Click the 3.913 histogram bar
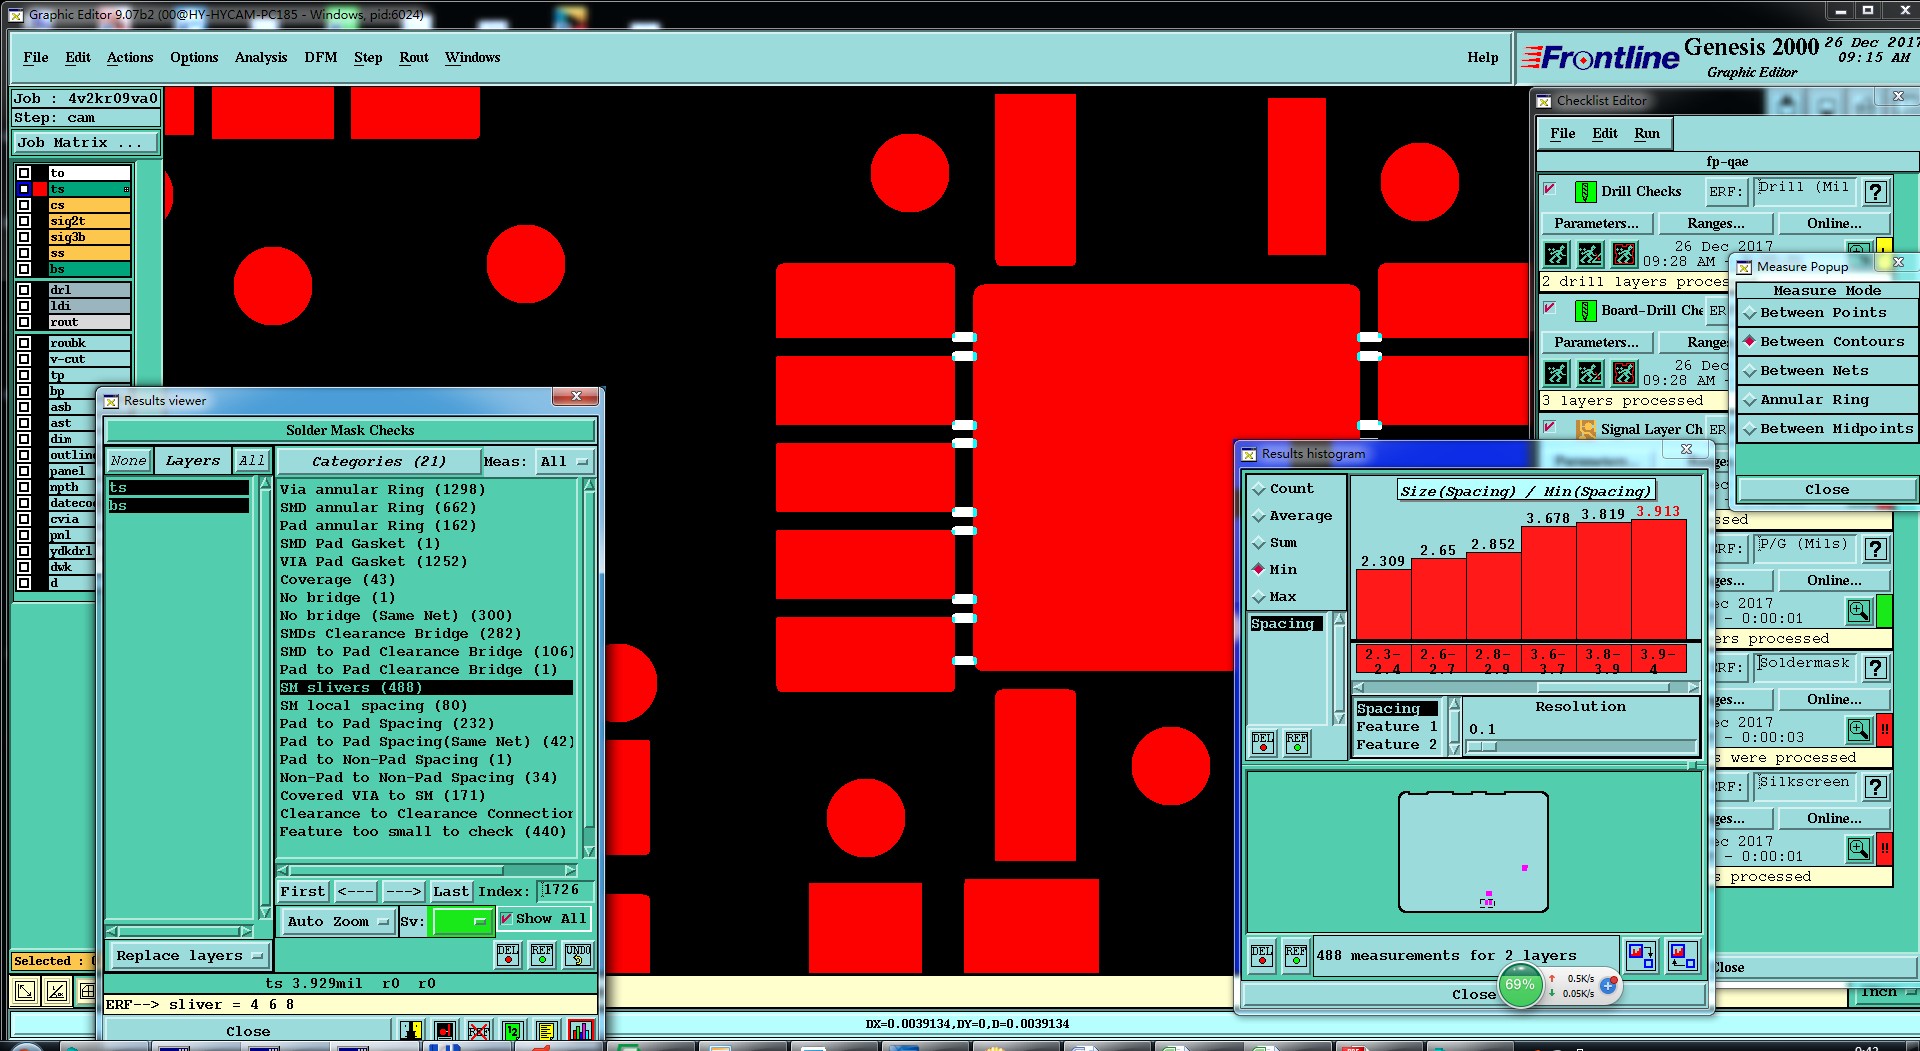Screen dimensions: 1920x1051 pyautogui.click(x=1658, y=579)
